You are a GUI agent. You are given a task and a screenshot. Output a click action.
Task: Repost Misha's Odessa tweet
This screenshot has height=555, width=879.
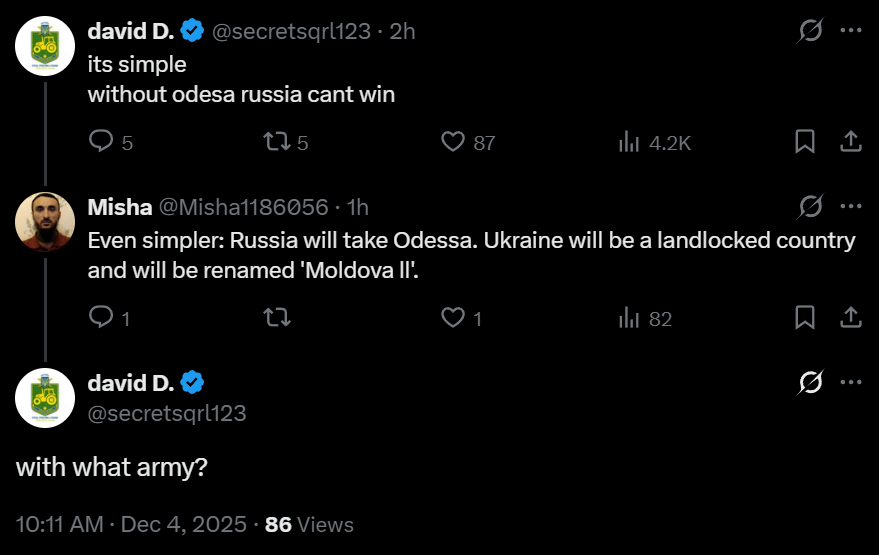point(277,318)
